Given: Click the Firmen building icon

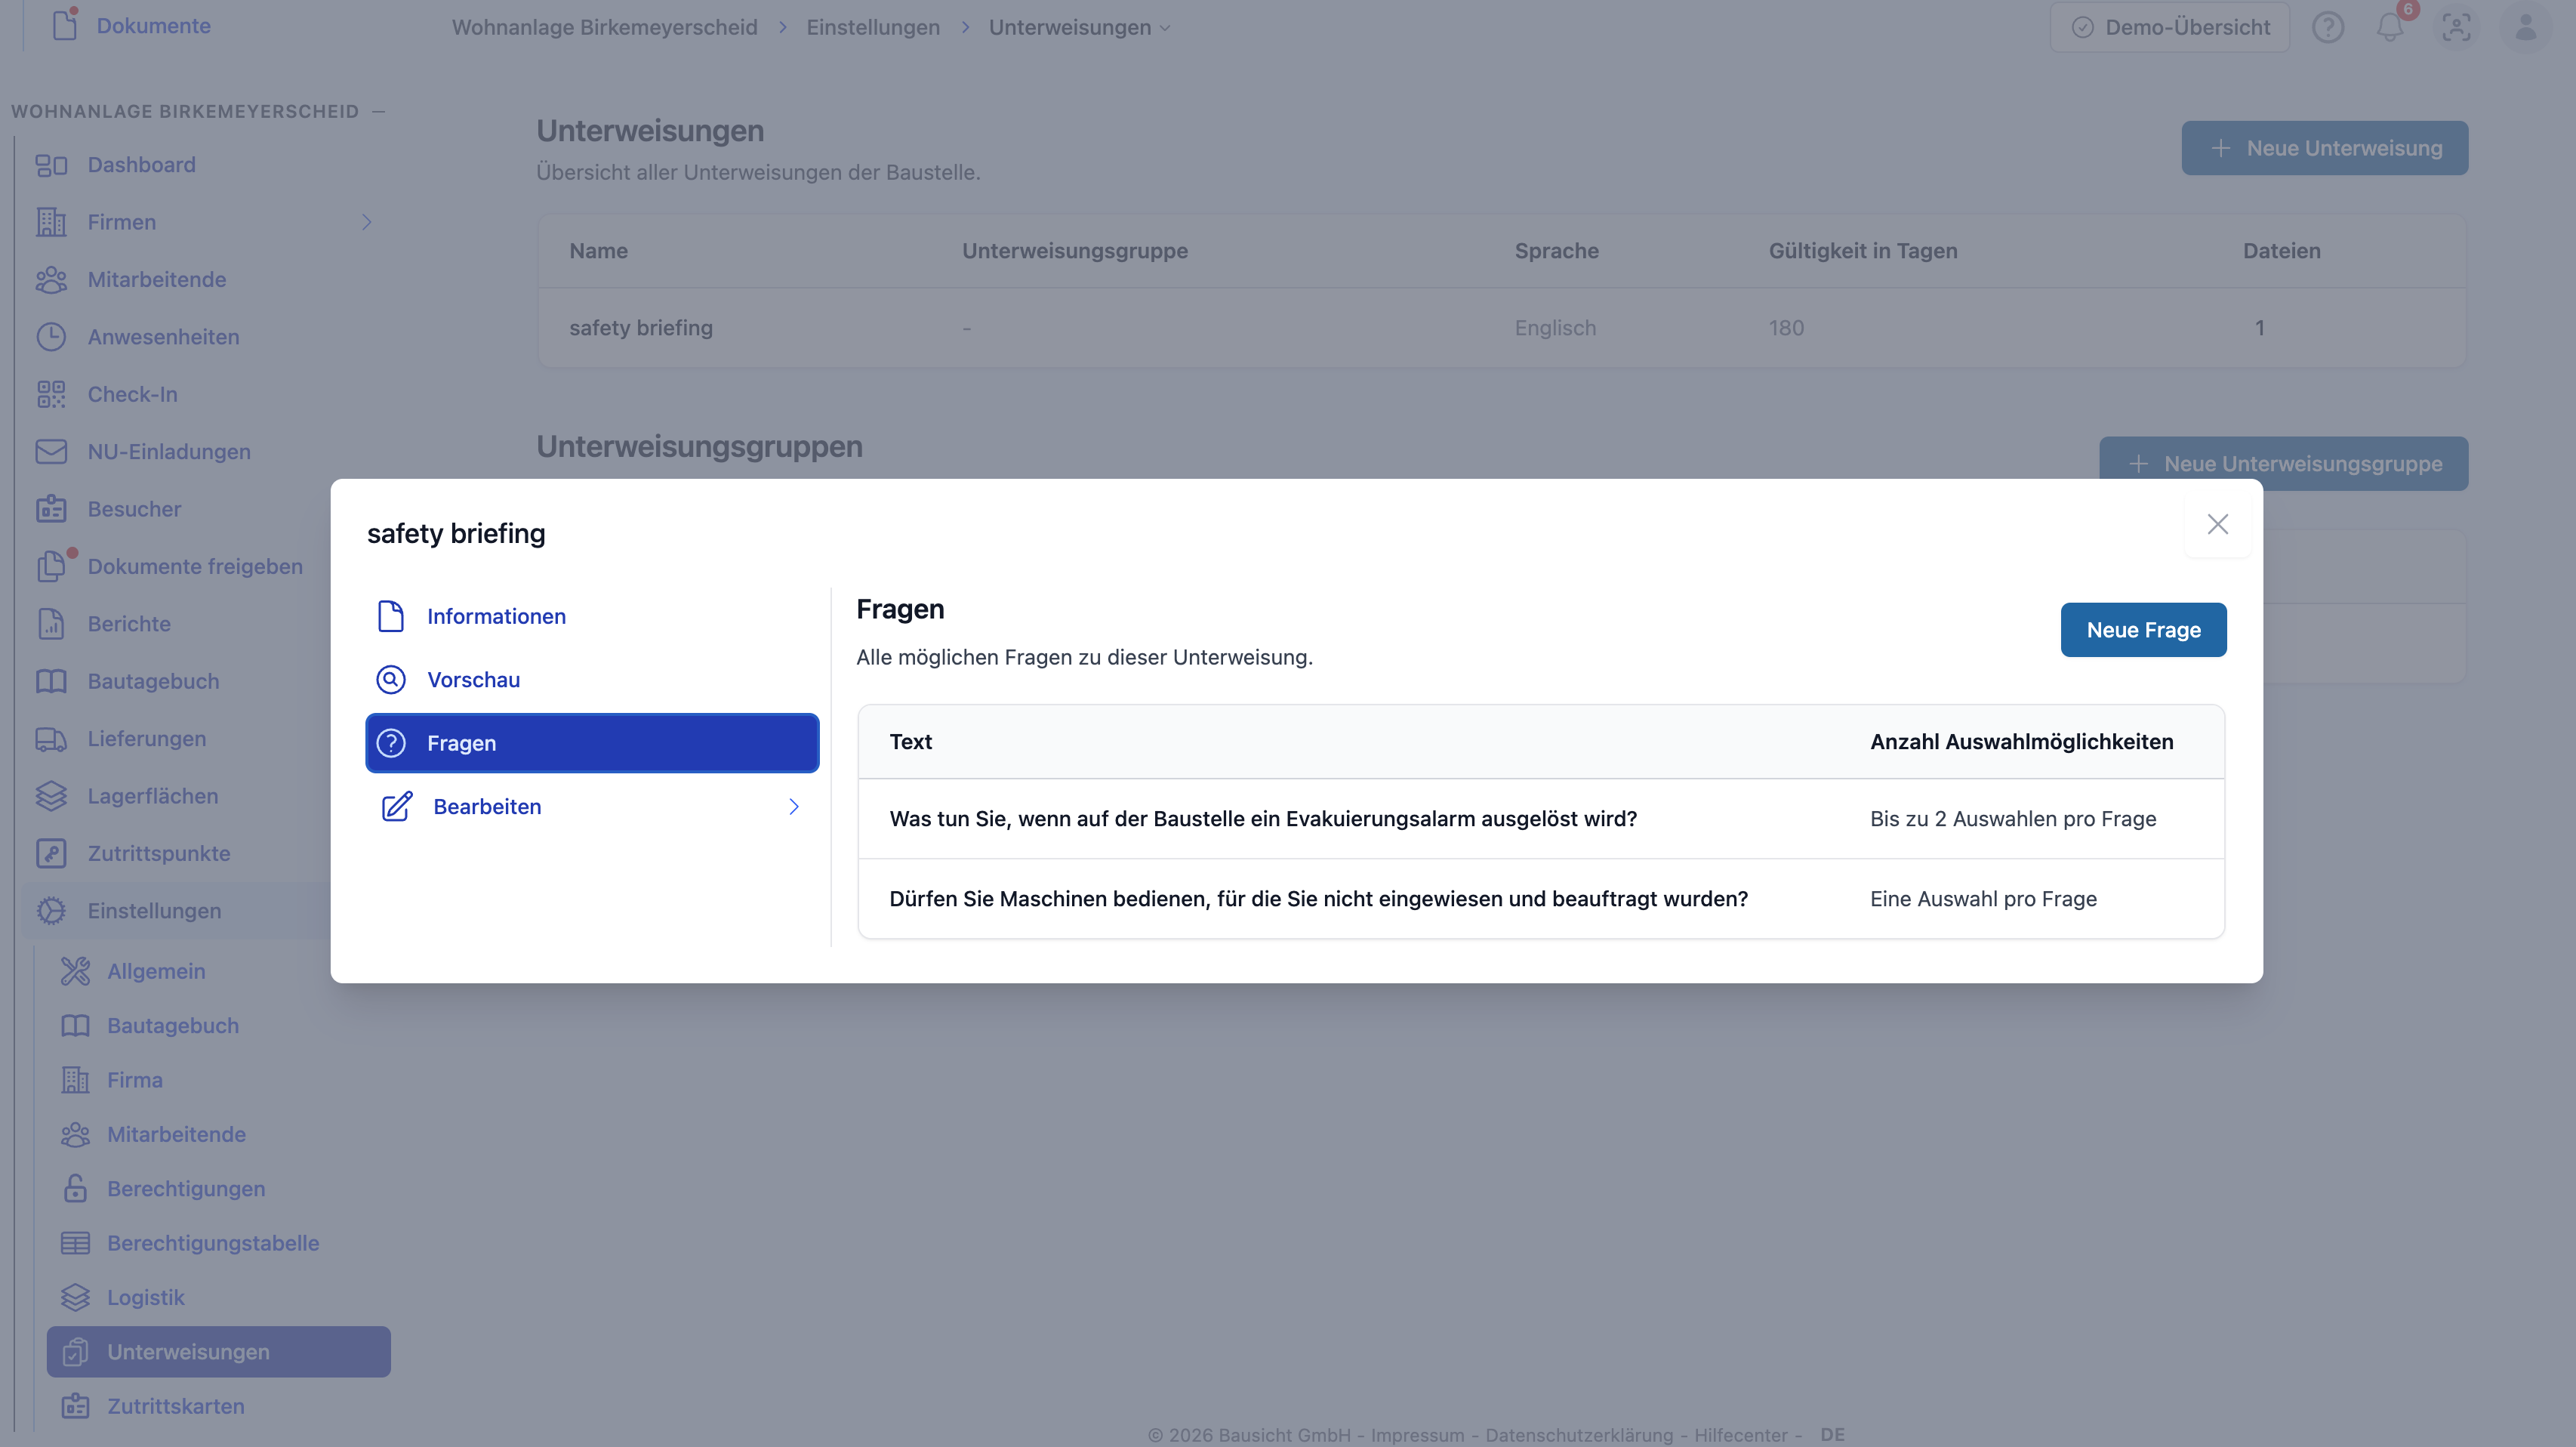Looking at the screenshot, I should [51, 222].
